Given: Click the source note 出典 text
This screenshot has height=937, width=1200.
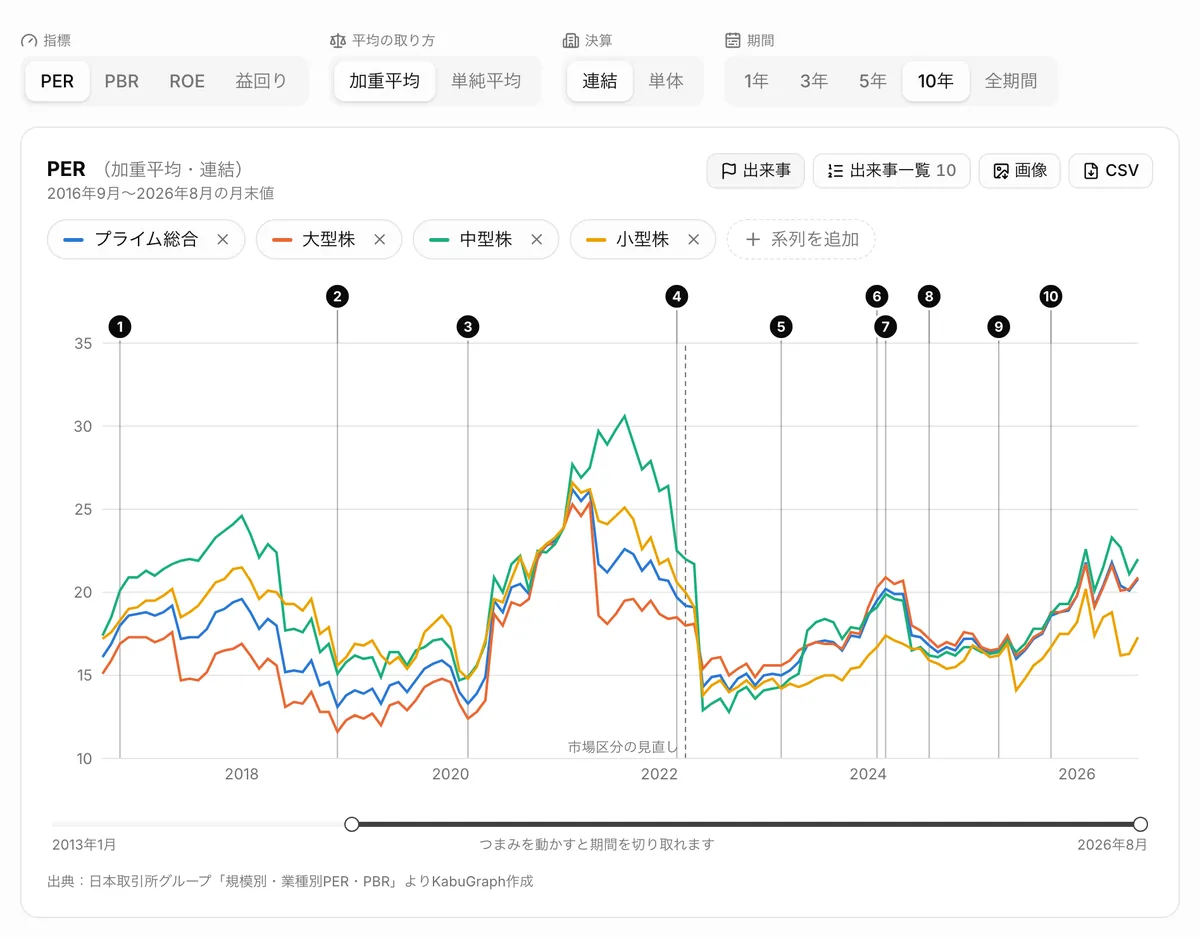Looking at the screenshot, I should [290, 881].
